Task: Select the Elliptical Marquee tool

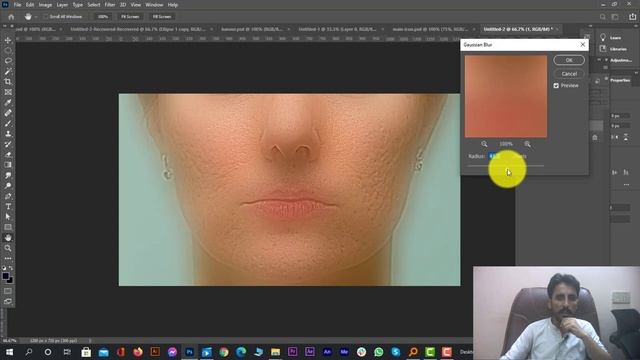Action: point(8,50)
